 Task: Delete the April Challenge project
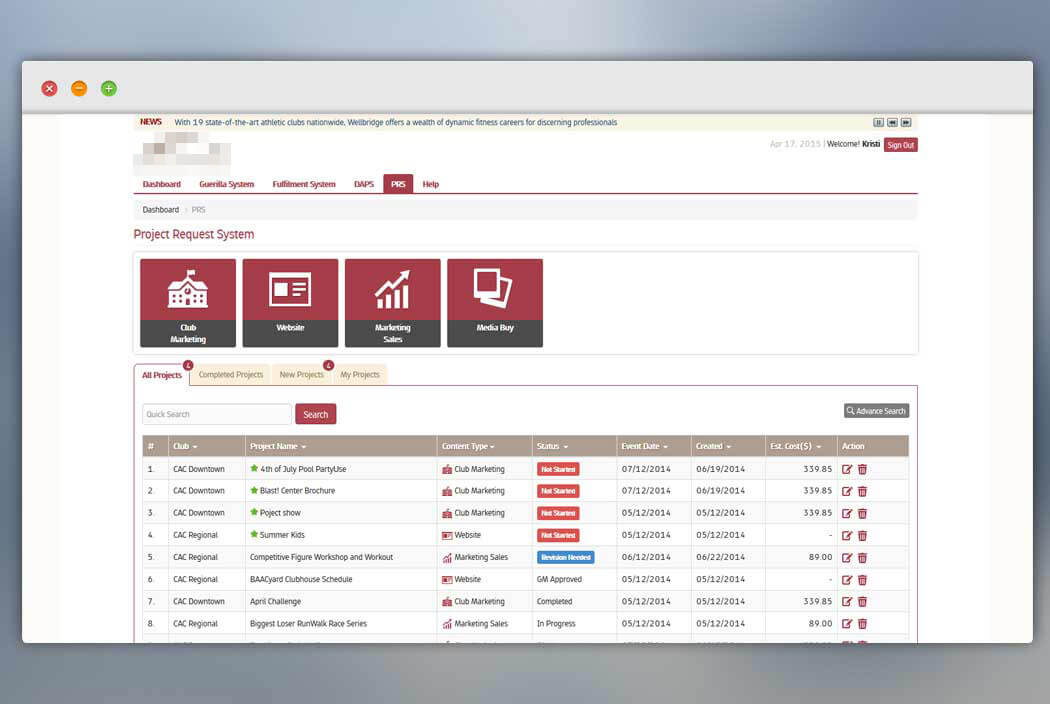[862, 602]
